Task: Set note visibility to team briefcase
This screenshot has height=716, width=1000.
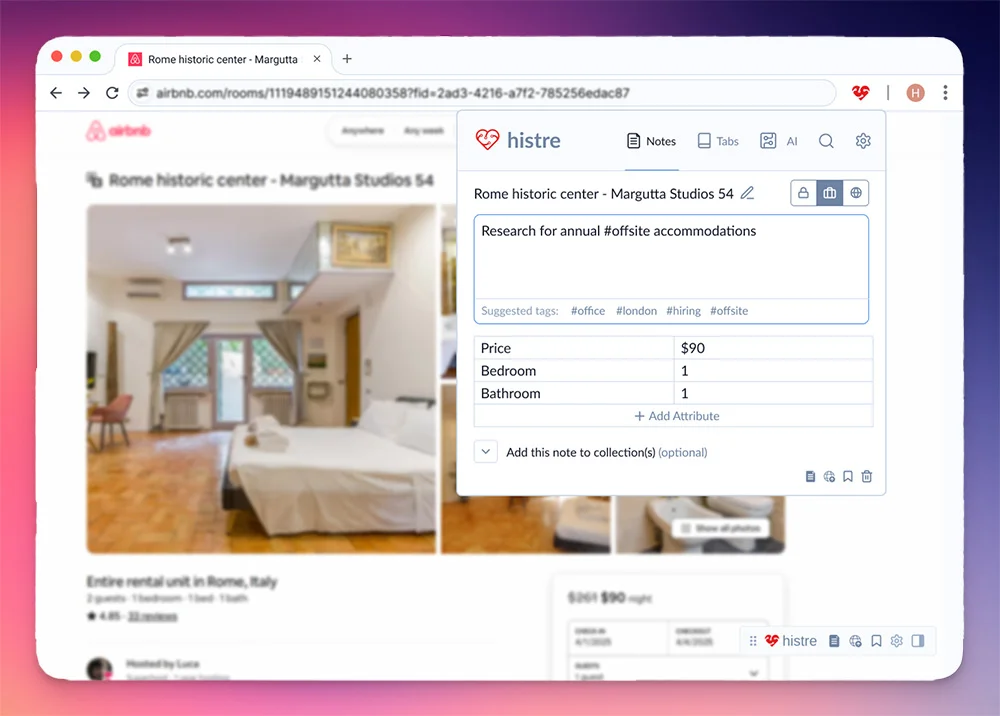Action: coord(830,193)
